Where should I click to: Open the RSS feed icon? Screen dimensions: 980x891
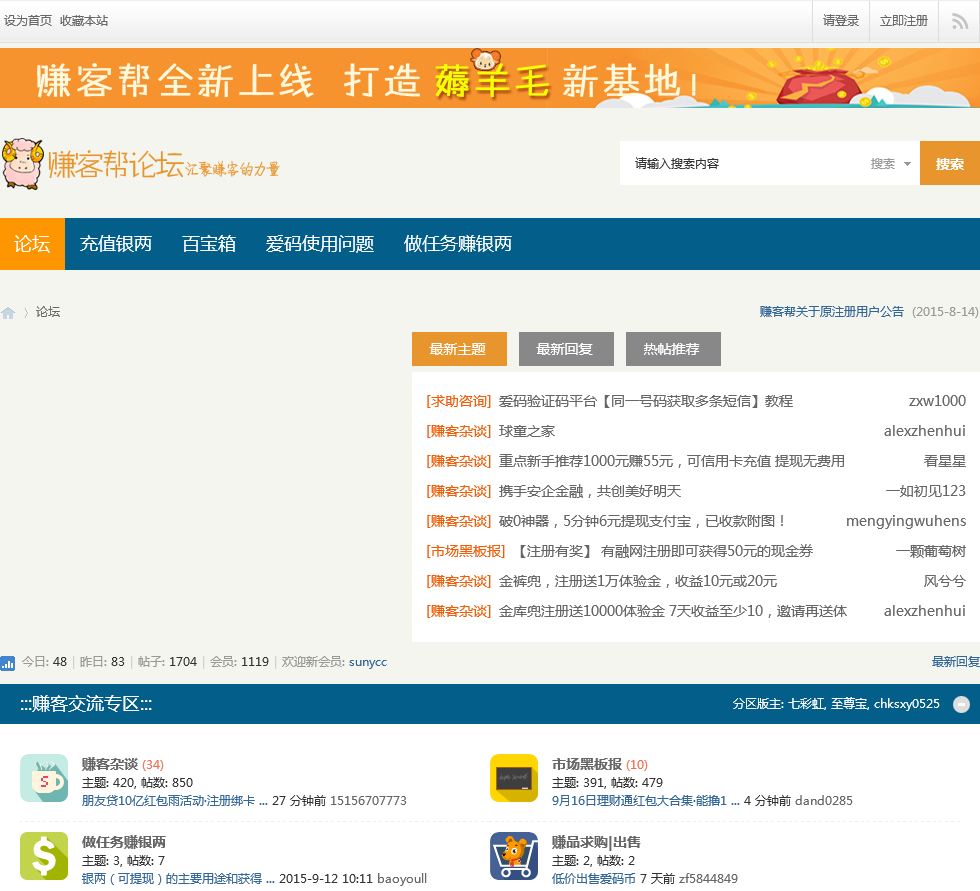point(959,21)
